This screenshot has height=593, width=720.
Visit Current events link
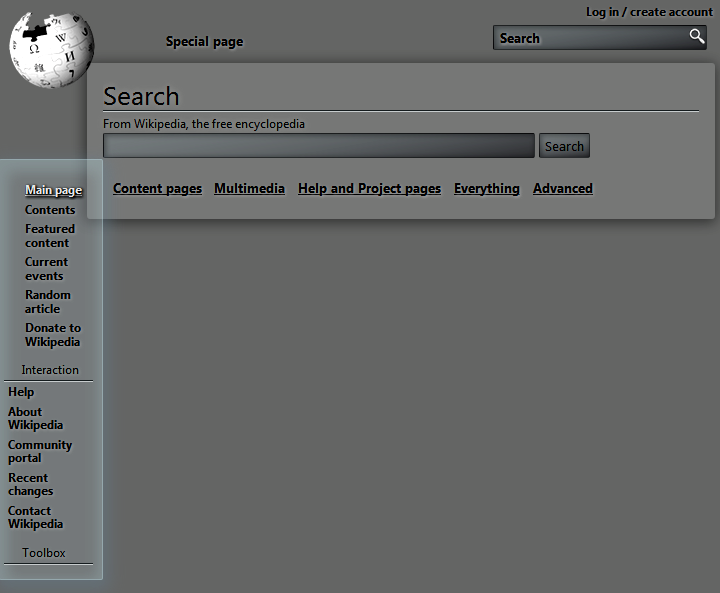coord(46,269)
